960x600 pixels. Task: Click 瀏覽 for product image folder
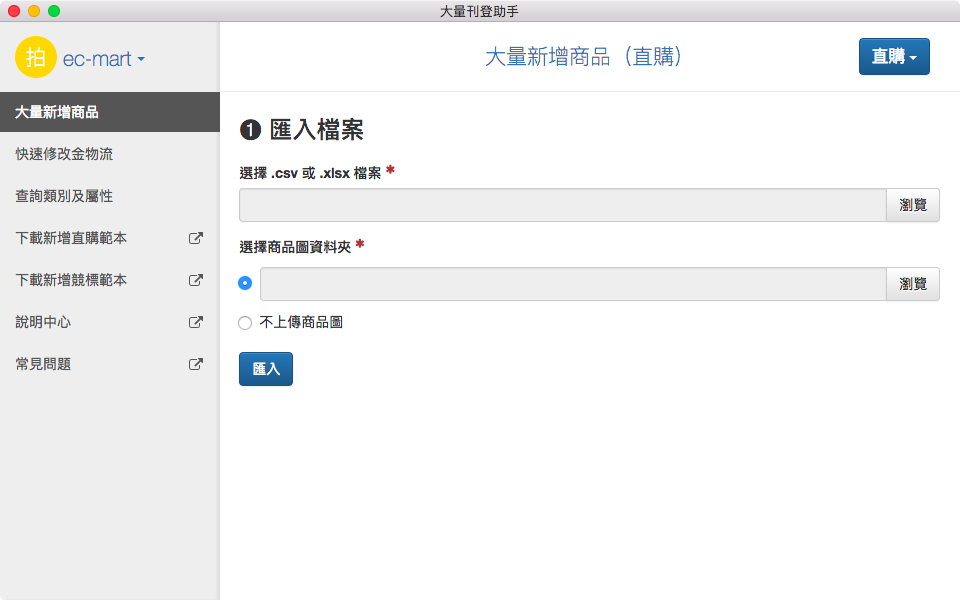point(912,284)
